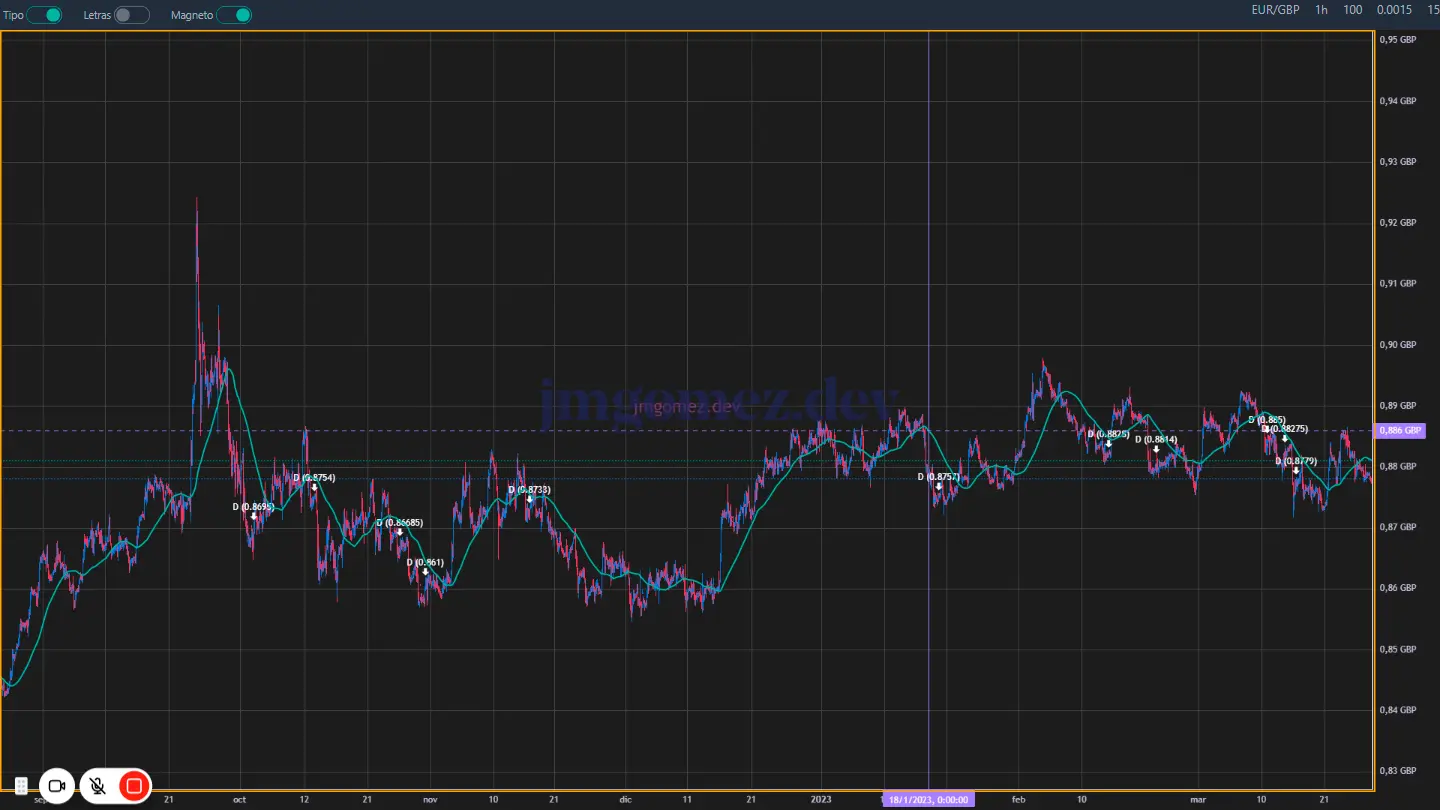1440x810 pixels.
Task: Open the camera video feed
Action: [x=57, y=786]
